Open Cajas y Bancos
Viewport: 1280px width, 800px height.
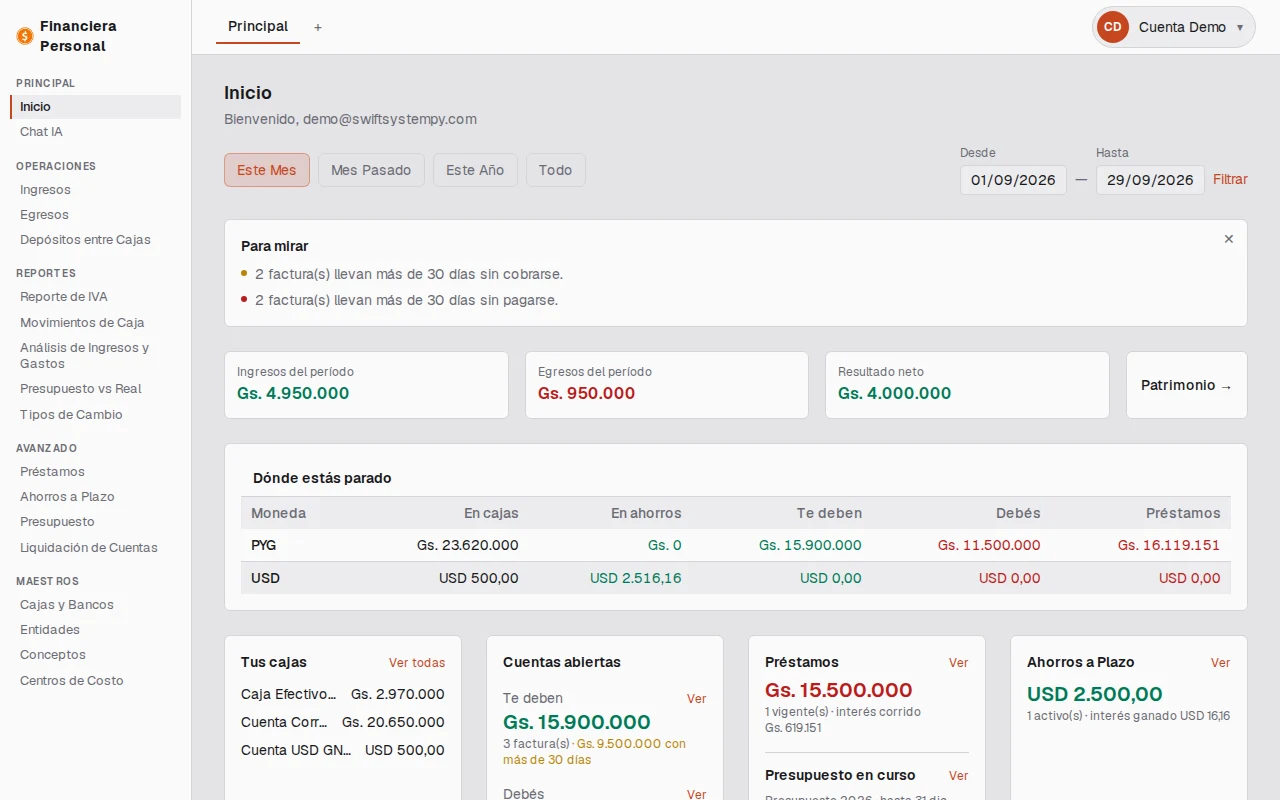(x=96, y=605)
